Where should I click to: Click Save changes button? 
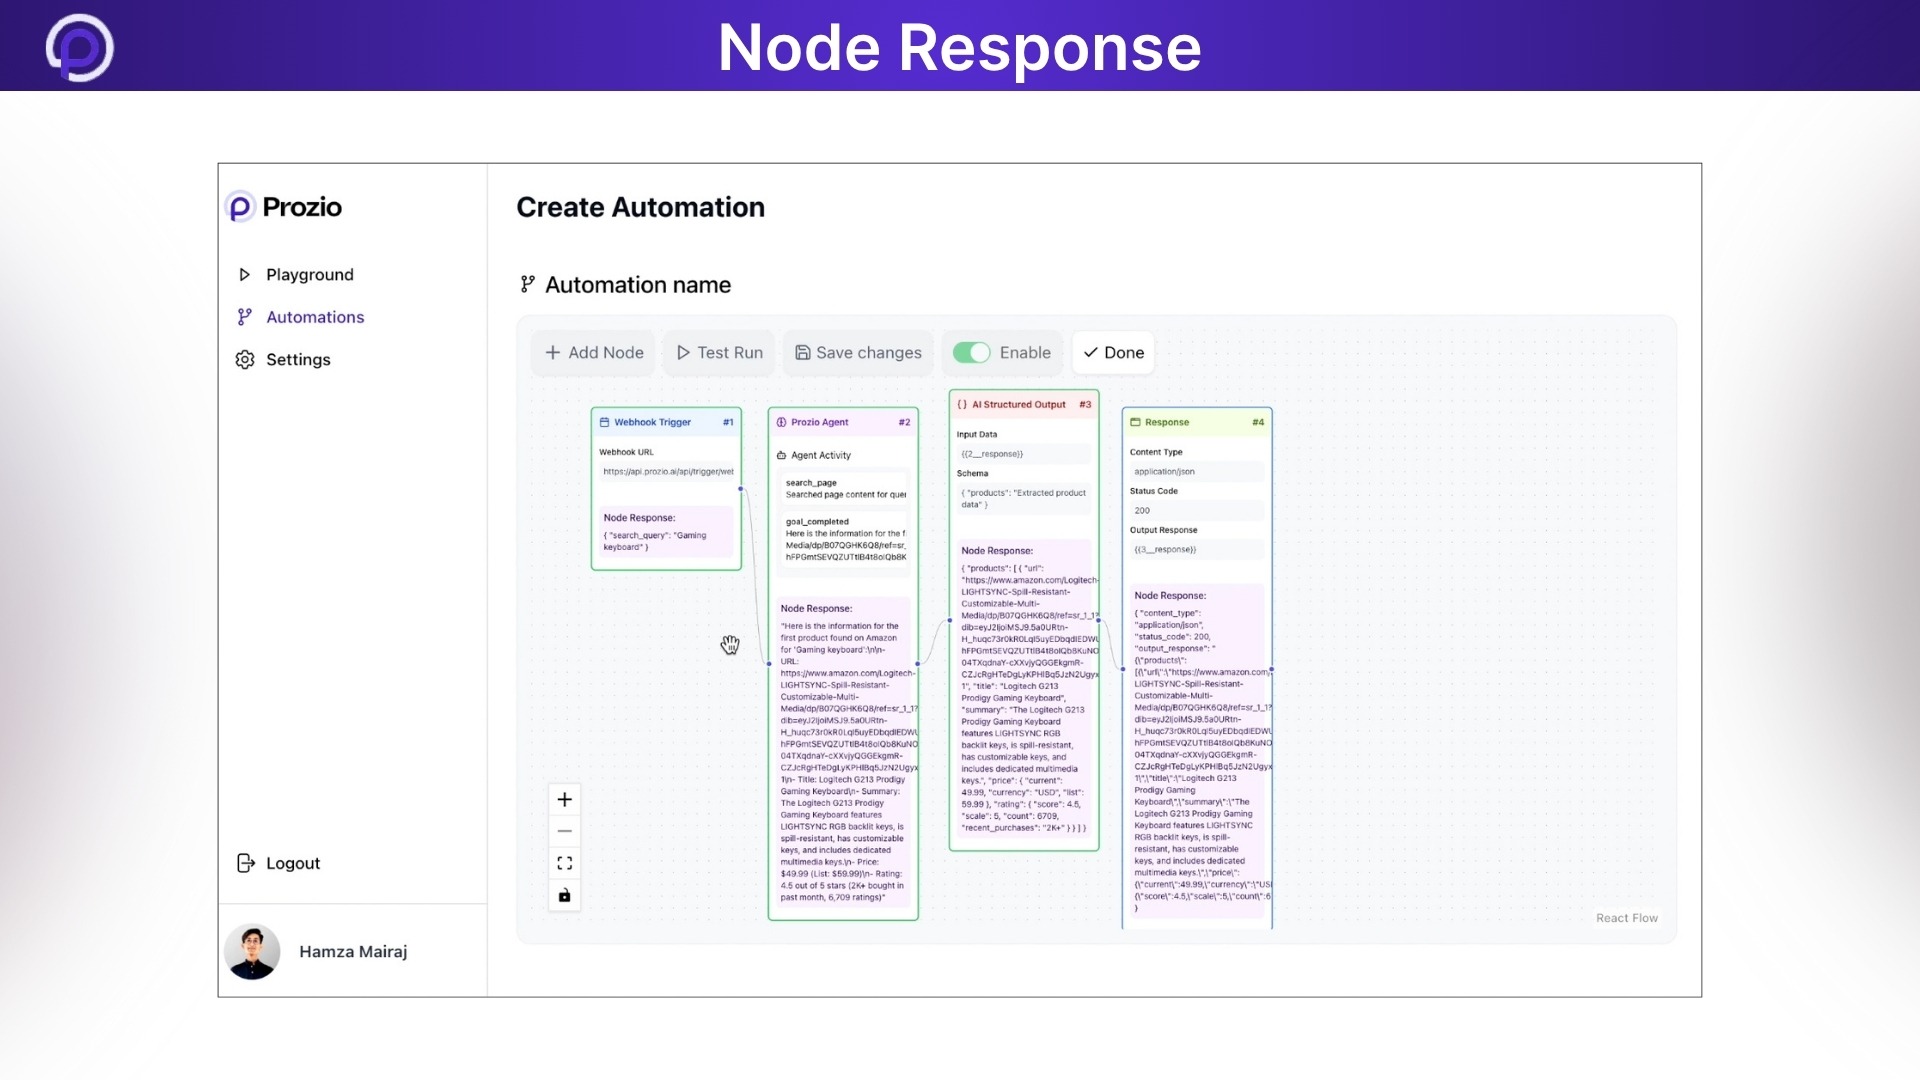[x=858, y=353]
